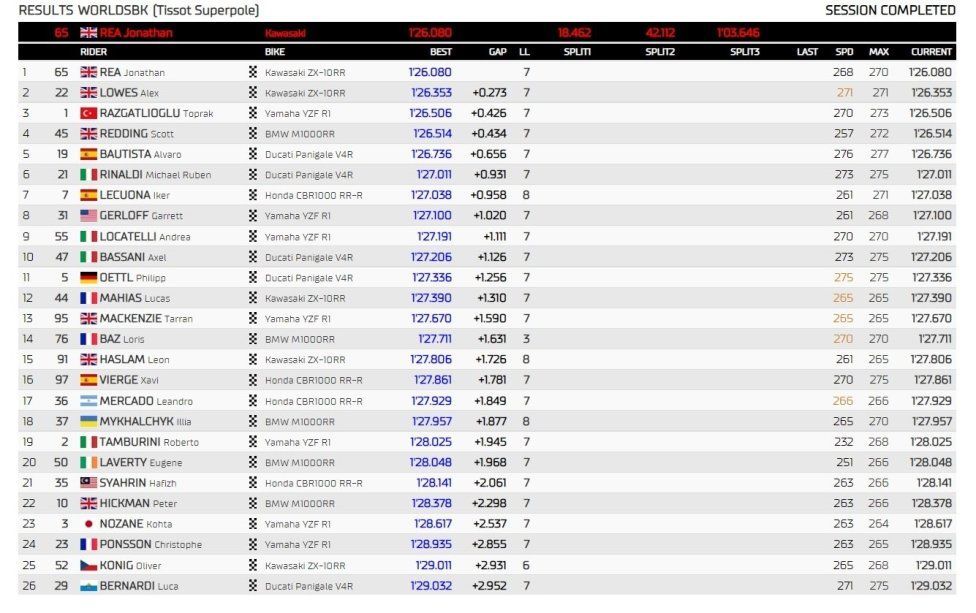Click the checkered flag icon in TAMBURINI Roberto row
976x613 pixels.
[x=253, y=442]
